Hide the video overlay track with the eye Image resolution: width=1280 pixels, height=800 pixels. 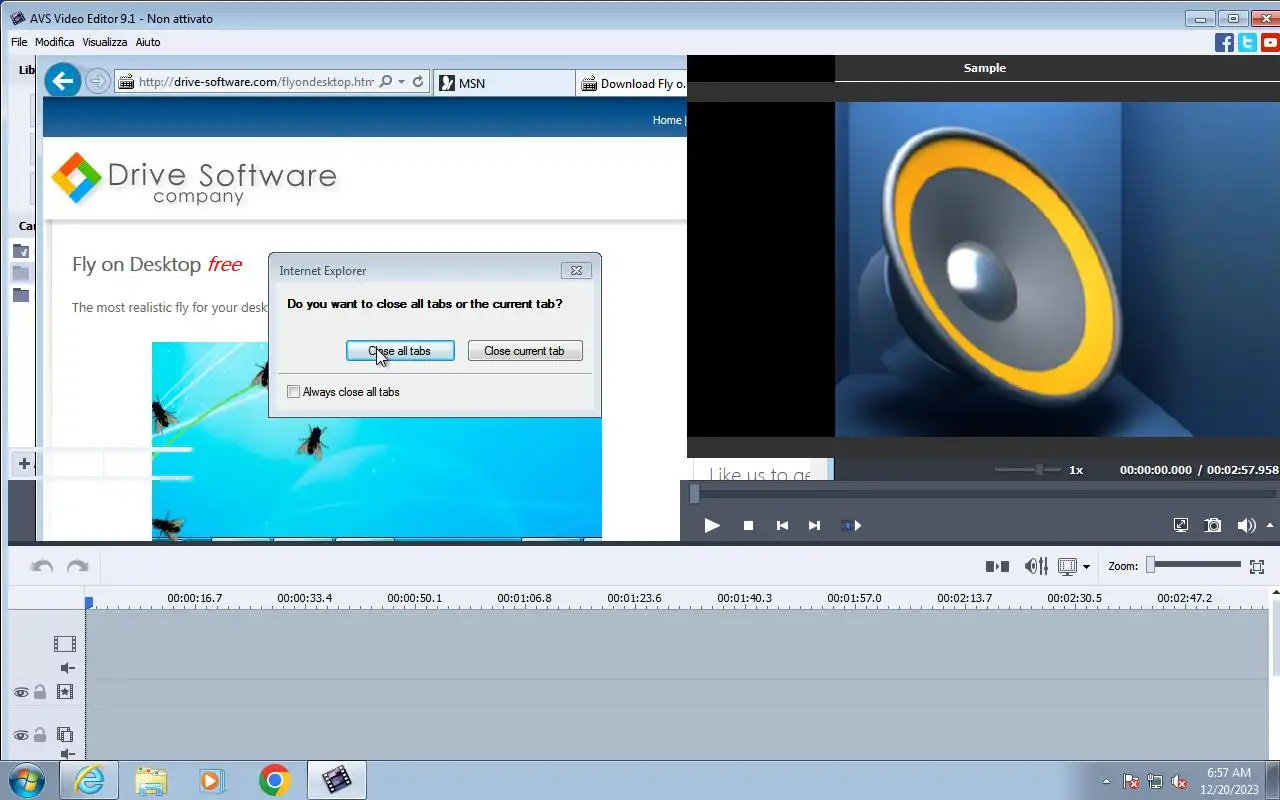20,735
